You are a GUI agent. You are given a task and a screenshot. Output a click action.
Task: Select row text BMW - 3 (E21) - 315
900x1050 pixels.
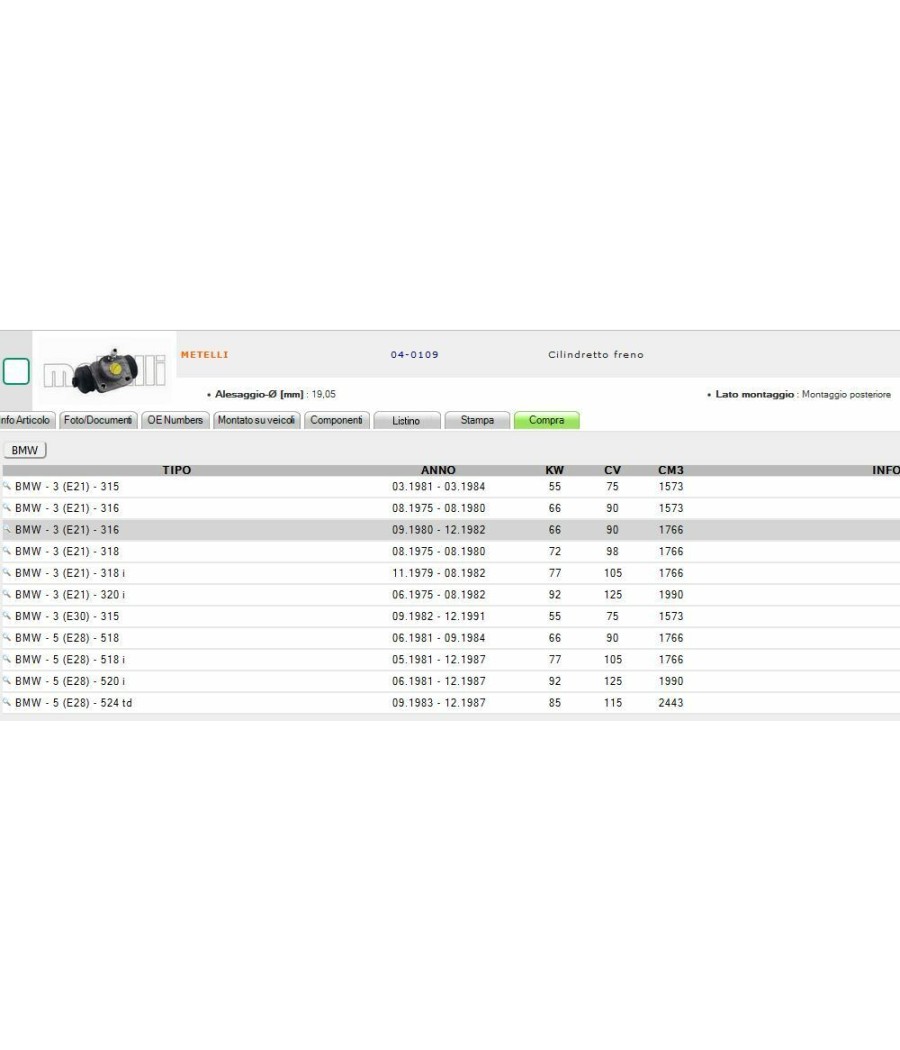click(x=67, y=487)
